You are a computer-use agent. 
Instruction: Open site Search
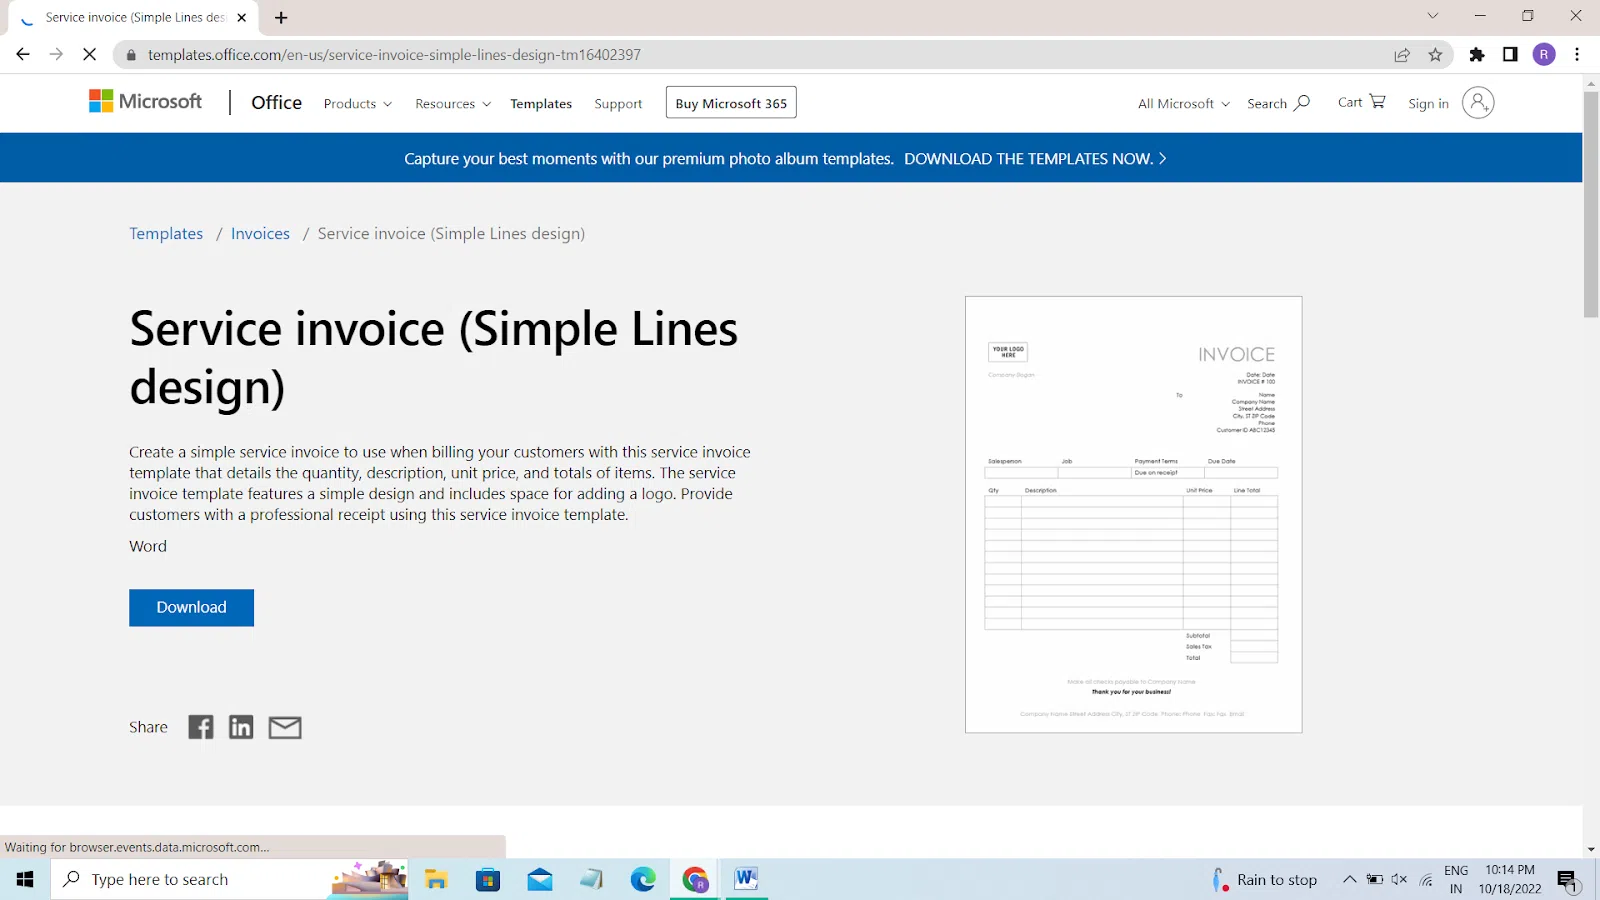tap(1278, 103)
